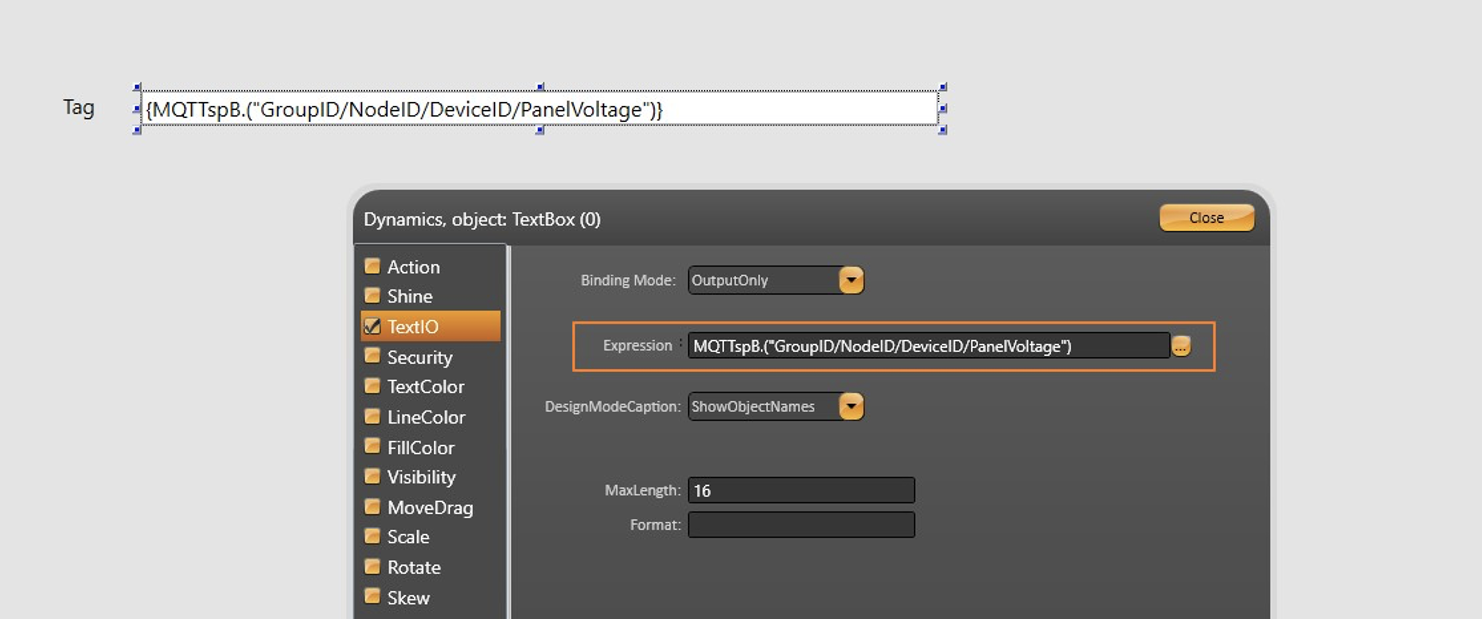This screenshot has height=620, width=1482.
Task: Select the Skew item in list
Action: (x=408, y=597)
